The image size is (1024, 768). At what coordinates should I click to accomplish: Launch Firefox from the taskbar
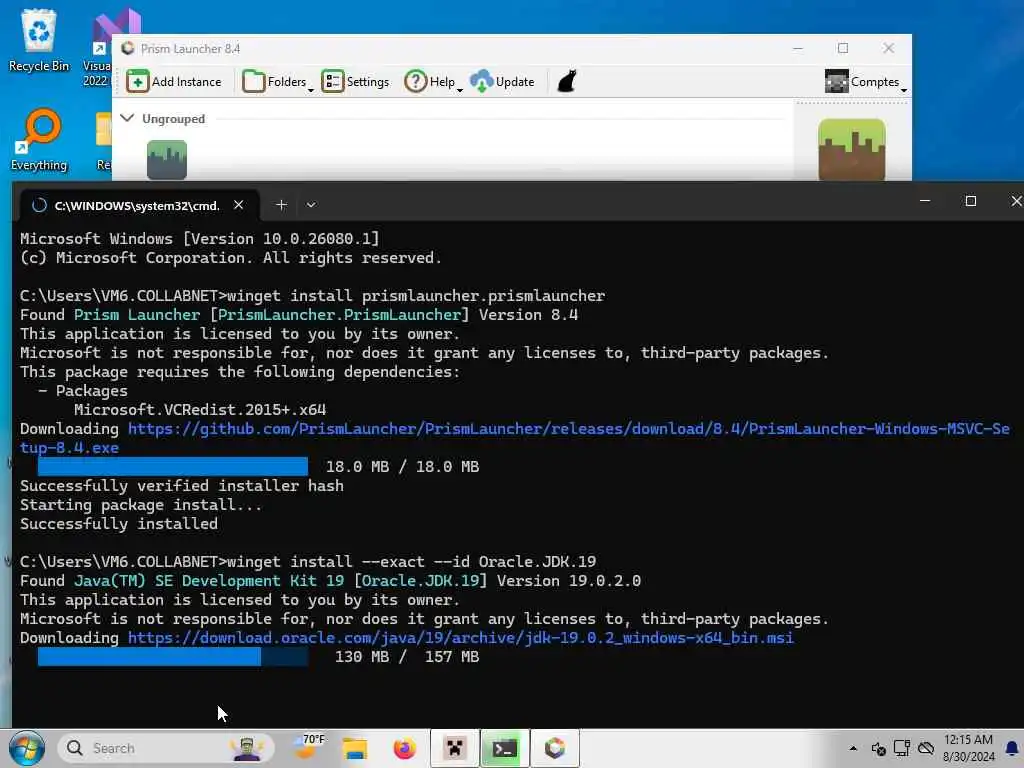click(404, 748)
